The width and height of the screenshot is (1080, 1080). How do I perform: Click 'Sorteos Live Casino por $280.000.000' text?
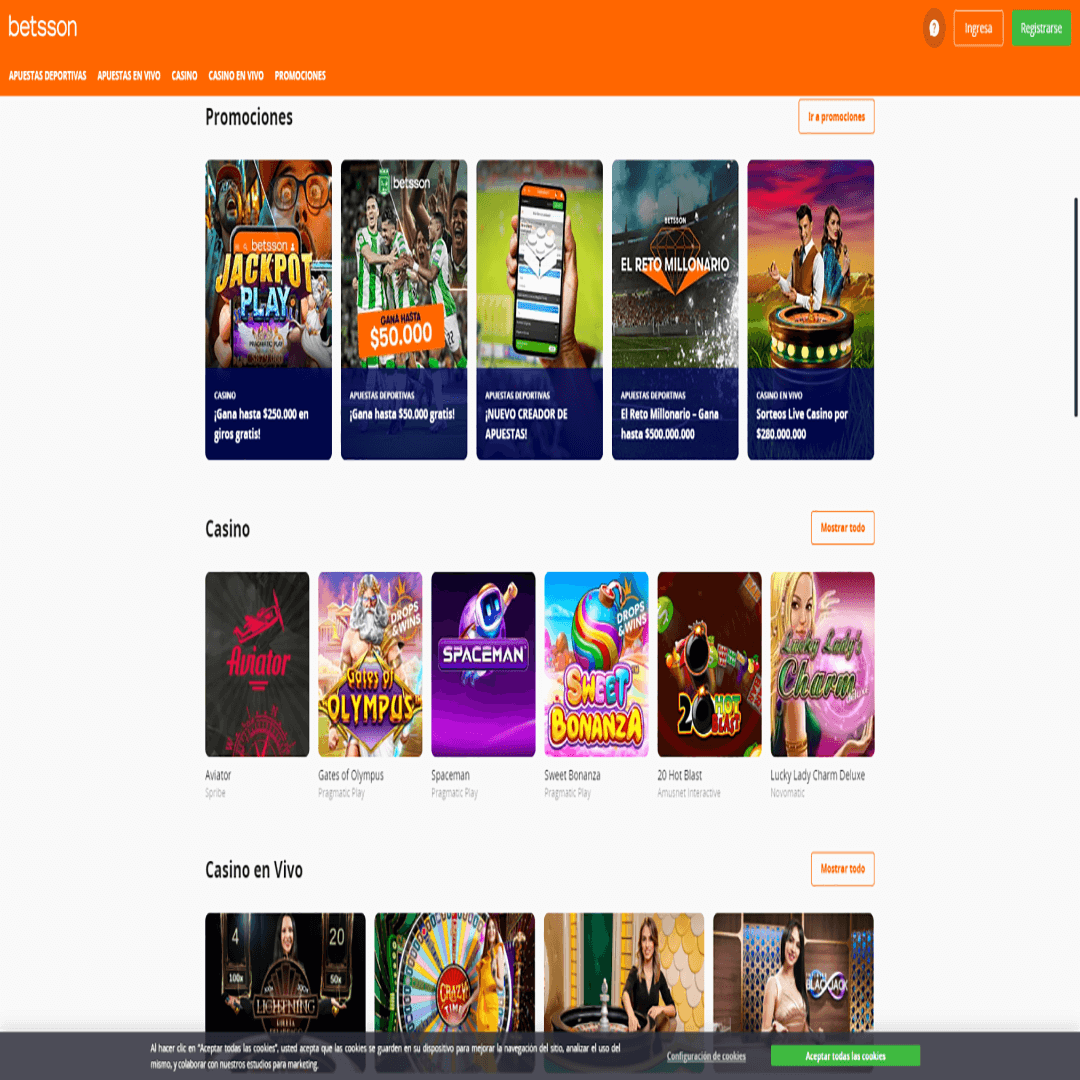click(802, 424)
